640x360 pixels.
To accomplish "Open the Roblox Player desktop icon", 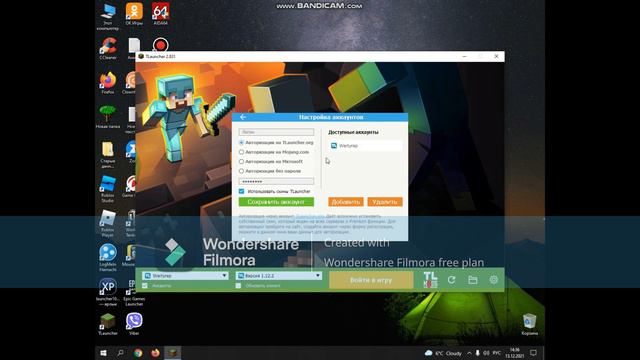I will [x=108, y=223].
